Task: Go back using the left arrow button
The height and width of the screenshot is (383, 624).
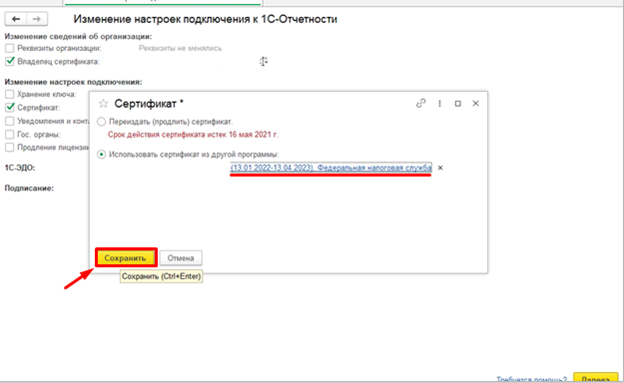Action: tap(16, 19)
